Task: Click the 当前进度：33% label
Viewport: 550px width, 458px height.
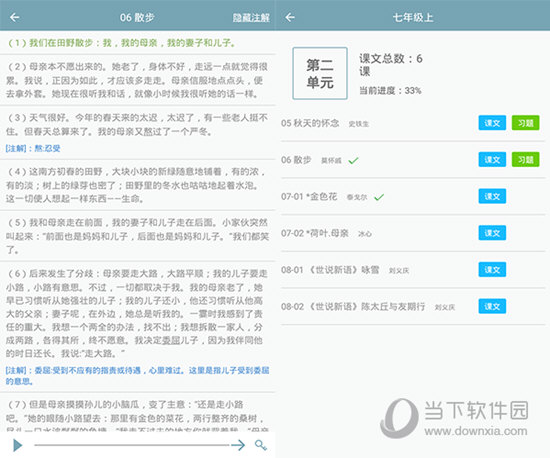Action: pyautogui.click(x=390, y=90)
